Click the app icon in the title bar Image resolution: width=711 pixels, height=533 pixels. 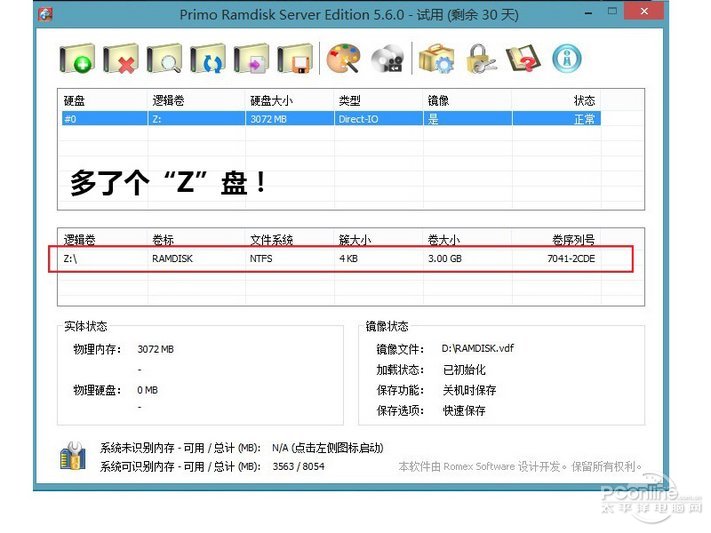coord(45,14)
